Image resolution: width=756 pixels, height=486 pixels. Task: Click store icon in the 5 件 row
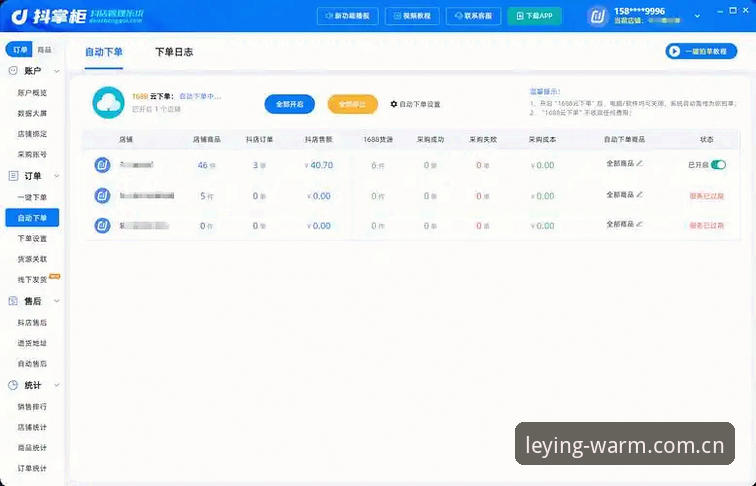coord(102,196)
